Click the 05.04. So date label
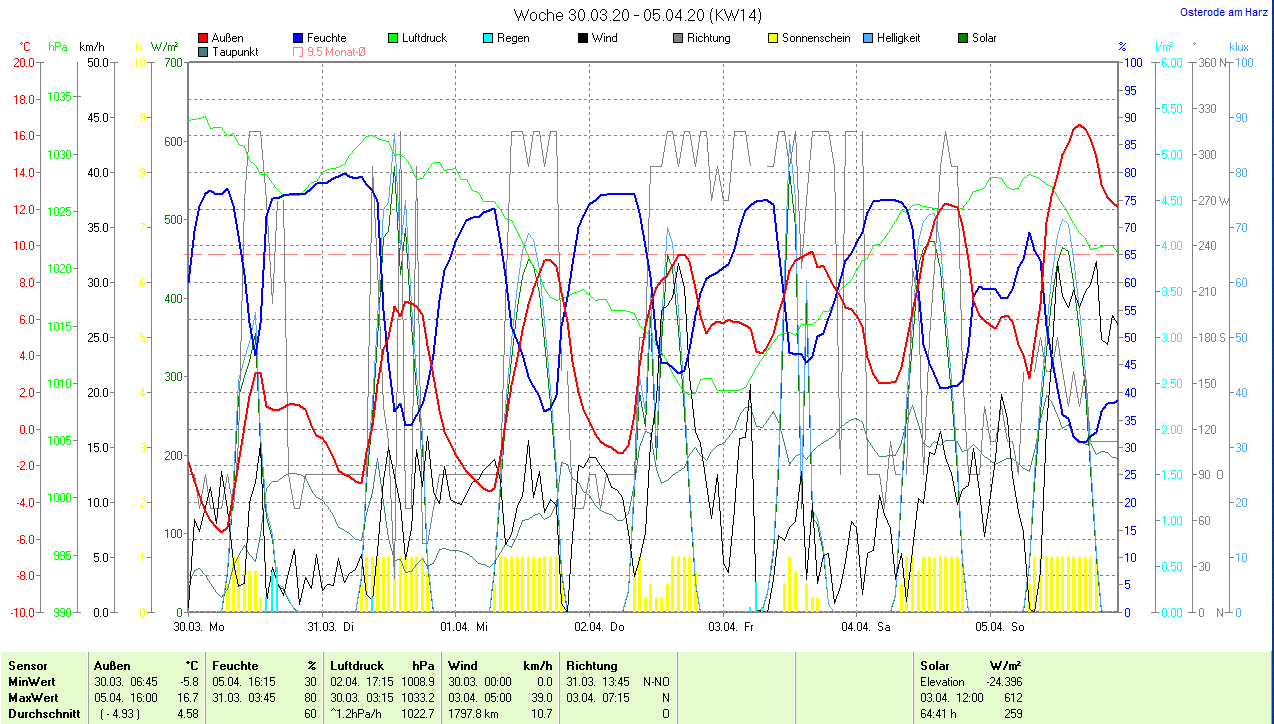This screenshot has height=724, width=1274. coord(999,627)
